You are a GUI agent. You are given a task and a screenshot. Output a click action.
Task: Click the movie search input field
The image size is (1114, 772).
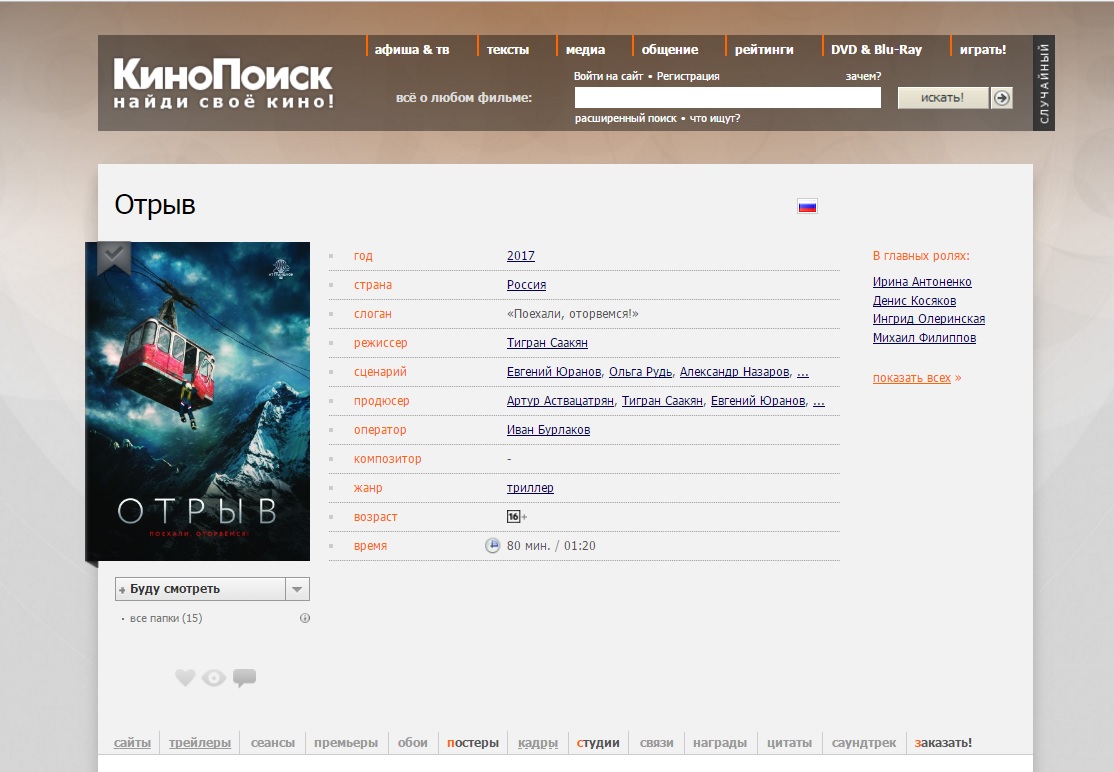pos(727,97)
